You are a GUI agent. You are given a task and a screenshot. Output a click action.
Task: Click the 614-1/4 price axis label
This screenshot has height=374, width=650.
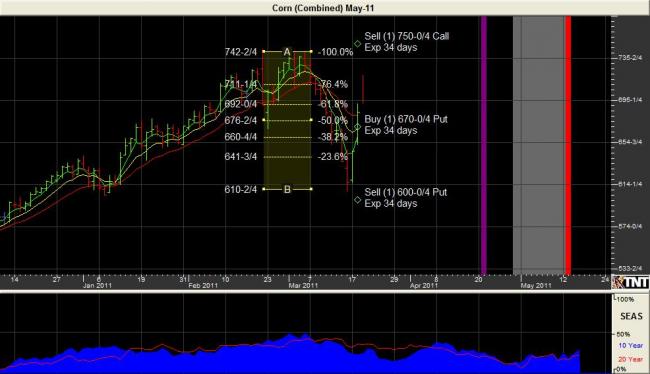[x=629, y=184]
